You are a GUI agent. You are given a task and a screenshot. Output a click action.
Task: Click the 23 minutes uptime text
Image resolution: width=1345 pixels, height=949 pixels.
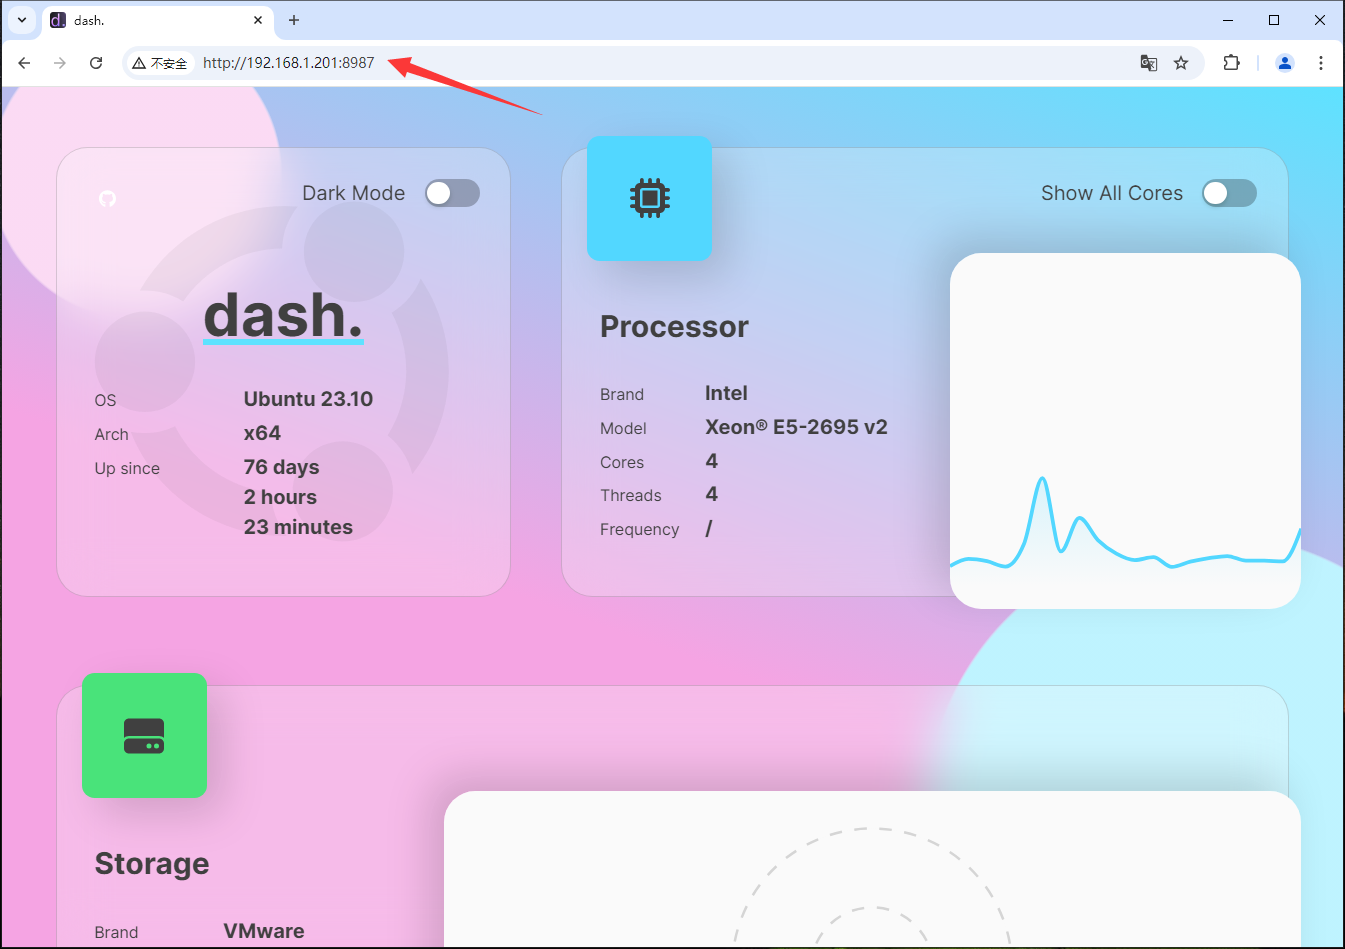coord(298,527)
